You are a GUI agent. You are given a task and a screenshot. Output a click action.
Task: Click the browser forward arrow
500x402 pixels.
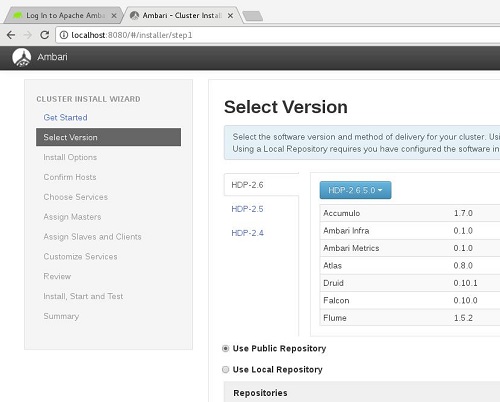(28, 35)
